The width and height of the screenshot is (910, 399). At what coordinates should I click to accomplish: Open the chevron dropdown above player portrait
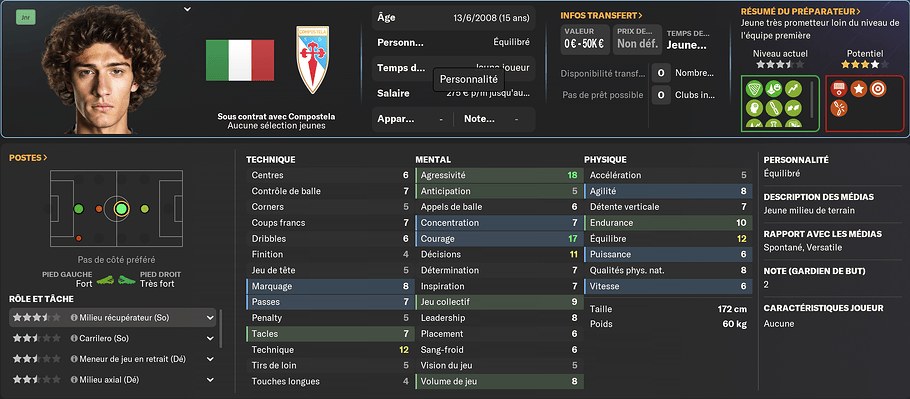click(x=187, y=9)
